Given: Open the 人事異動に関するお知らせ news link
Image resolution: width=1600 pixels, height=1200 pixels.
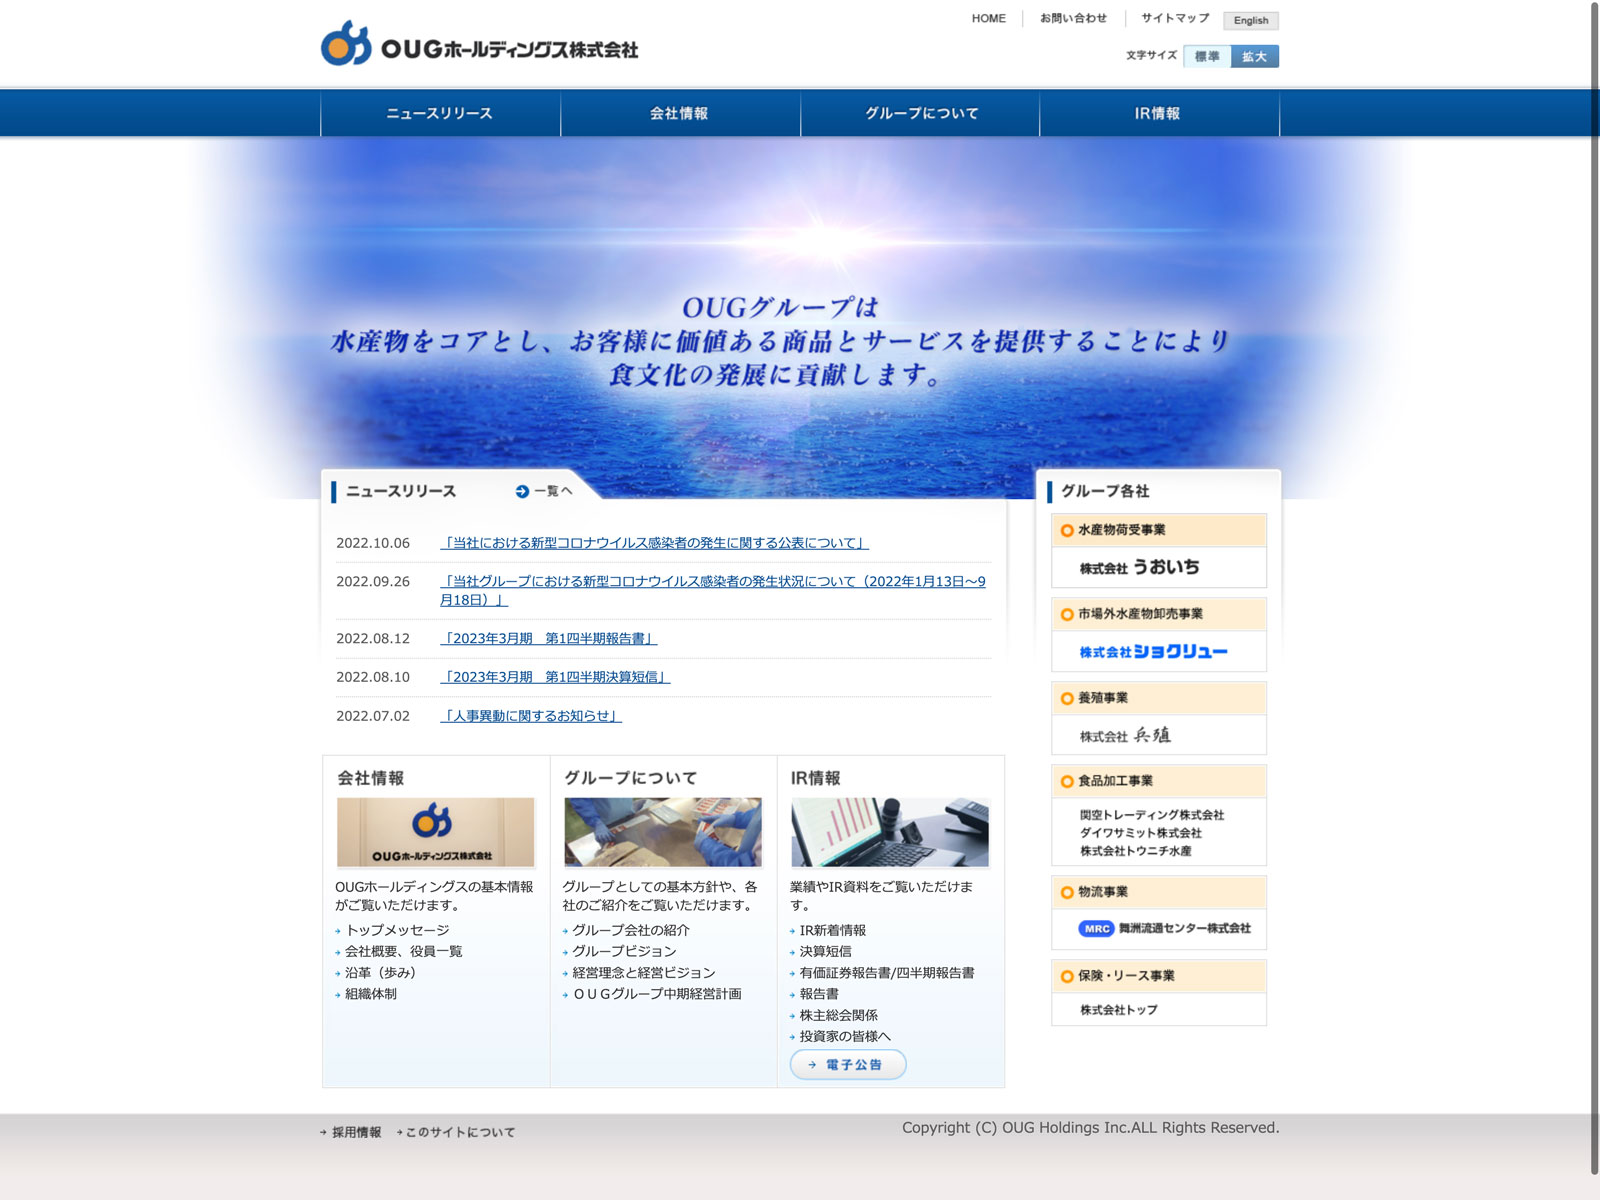Looking at the screenshot, I should pos(531,716).
